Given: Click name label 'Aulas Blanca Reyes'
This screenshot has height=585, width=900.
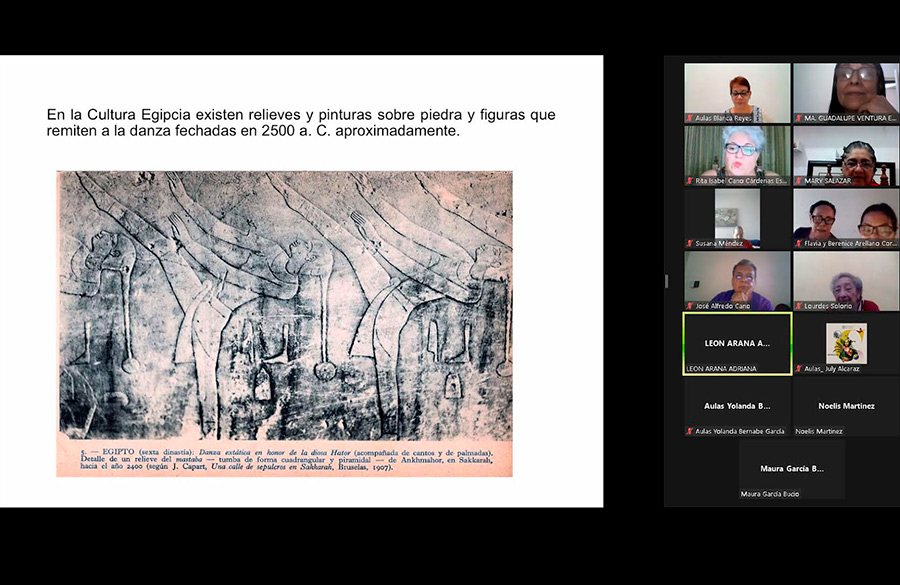Looking at the screenshot, I should coord(723,118).
